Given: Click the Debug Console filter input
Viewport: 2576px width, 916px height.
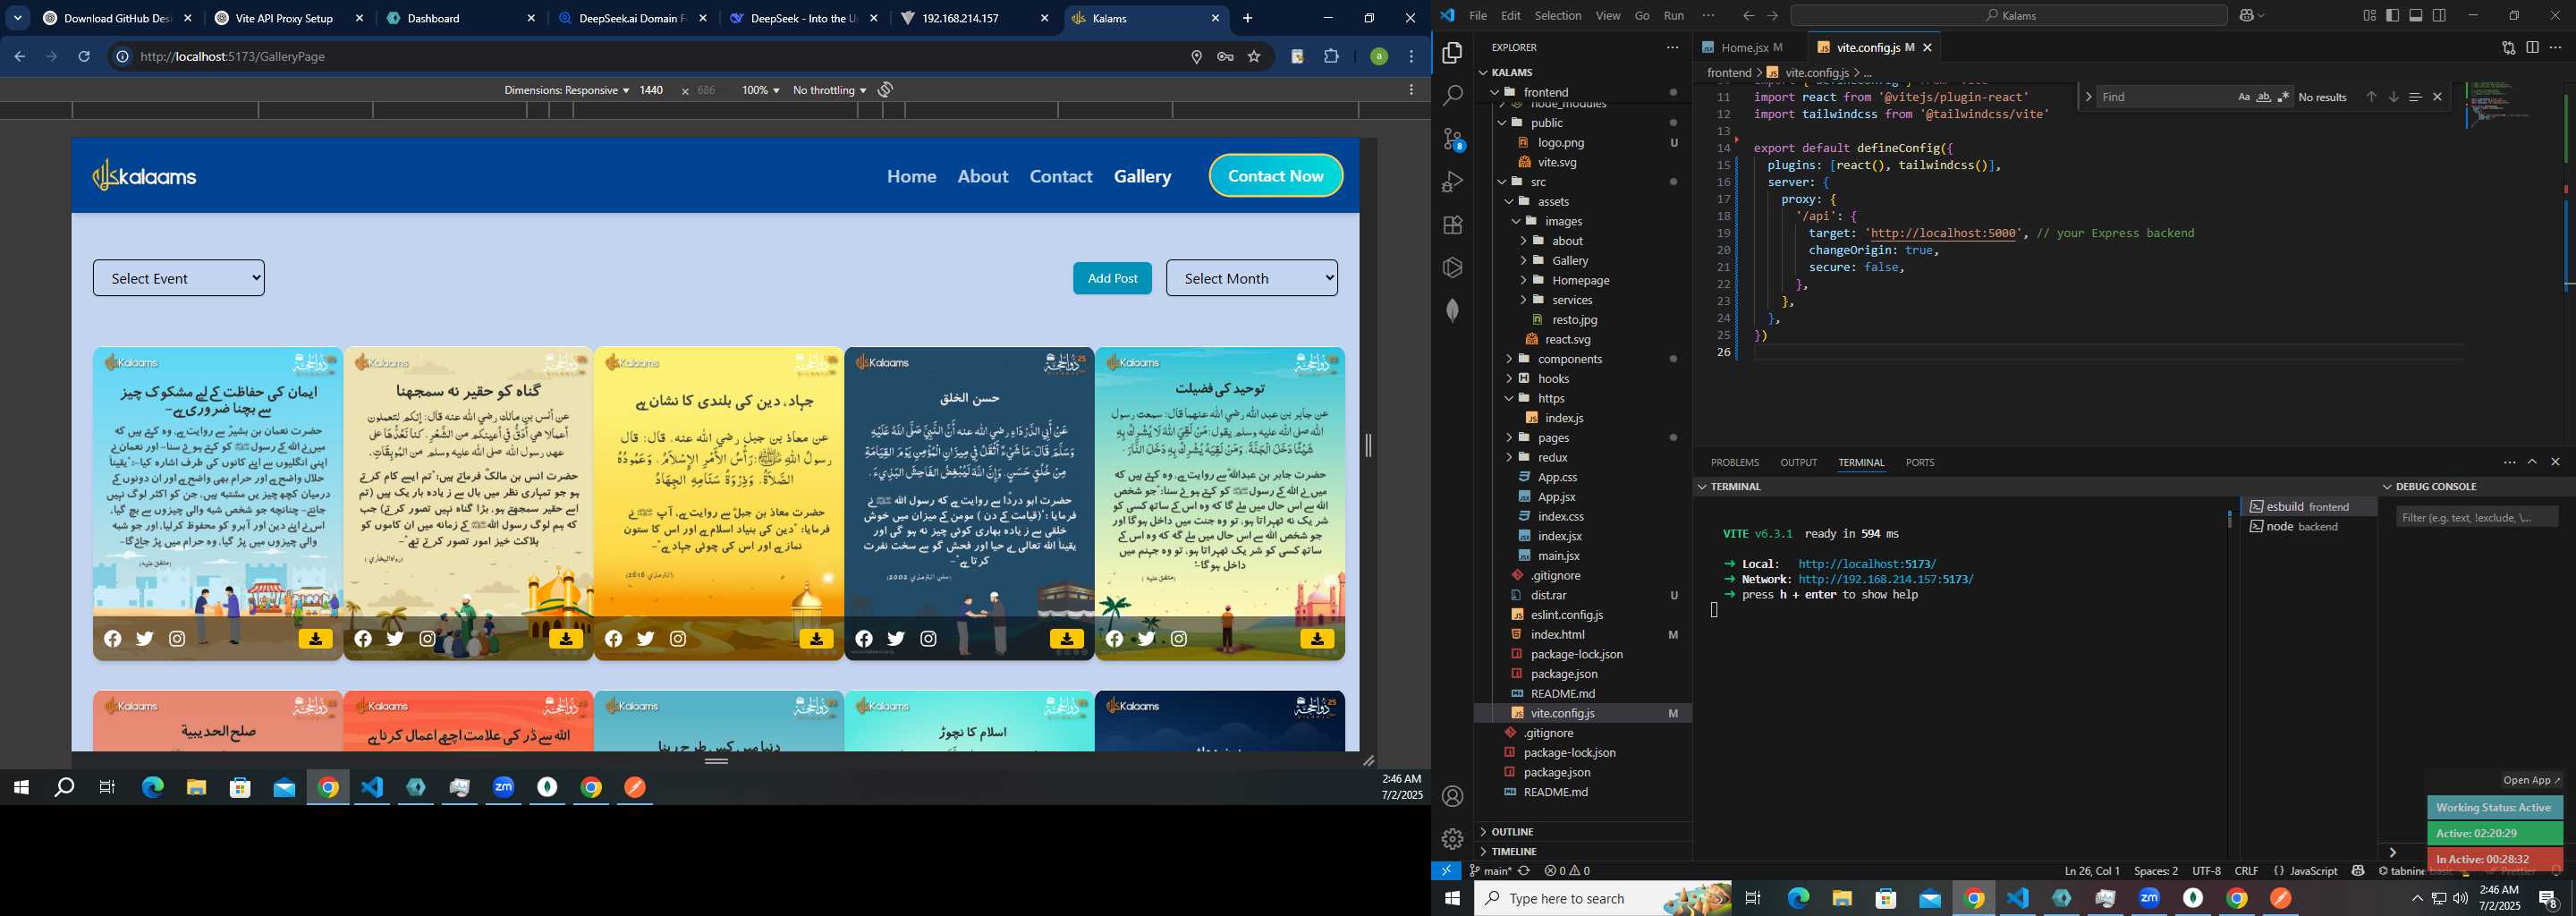Looking at the screenshot, I should coord(2478,517).
